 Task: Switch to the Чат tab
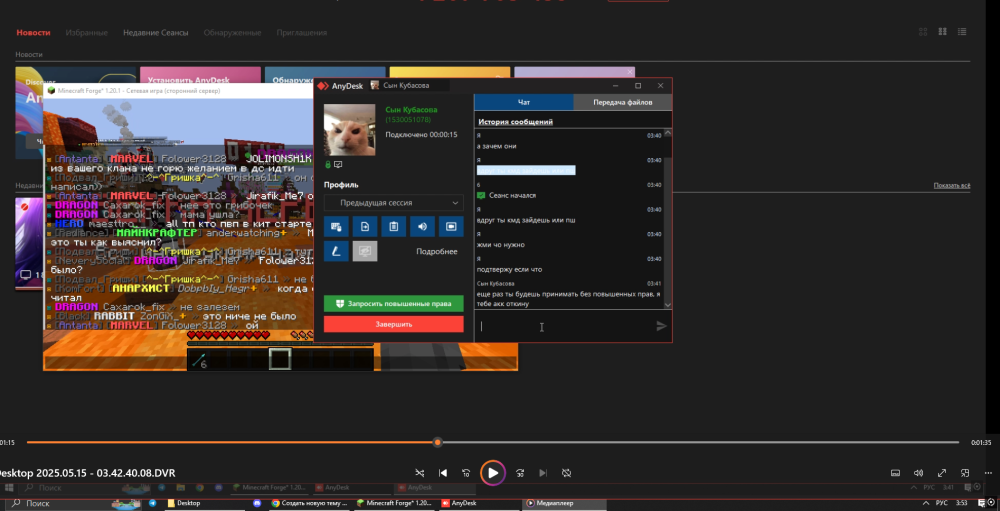[x=524, y=102]
